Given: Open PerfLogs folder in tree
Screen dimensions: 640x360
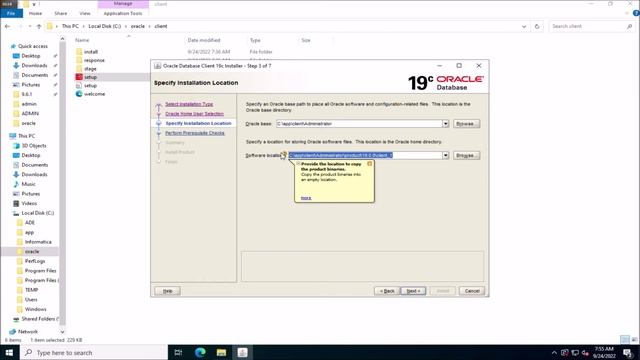Looking at the screenshot, I should tap(35, 261).
